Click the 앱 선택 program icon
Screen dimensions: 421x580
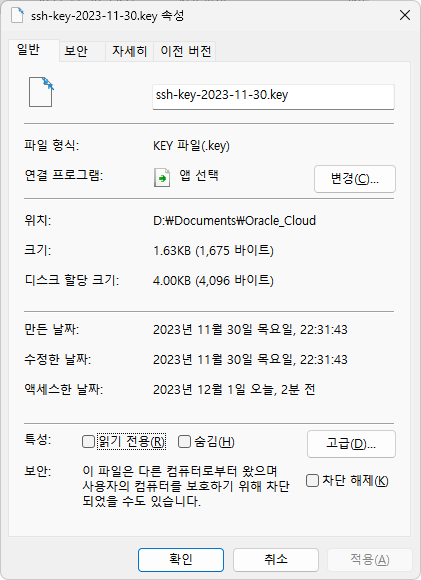click(x=162, y=178)
